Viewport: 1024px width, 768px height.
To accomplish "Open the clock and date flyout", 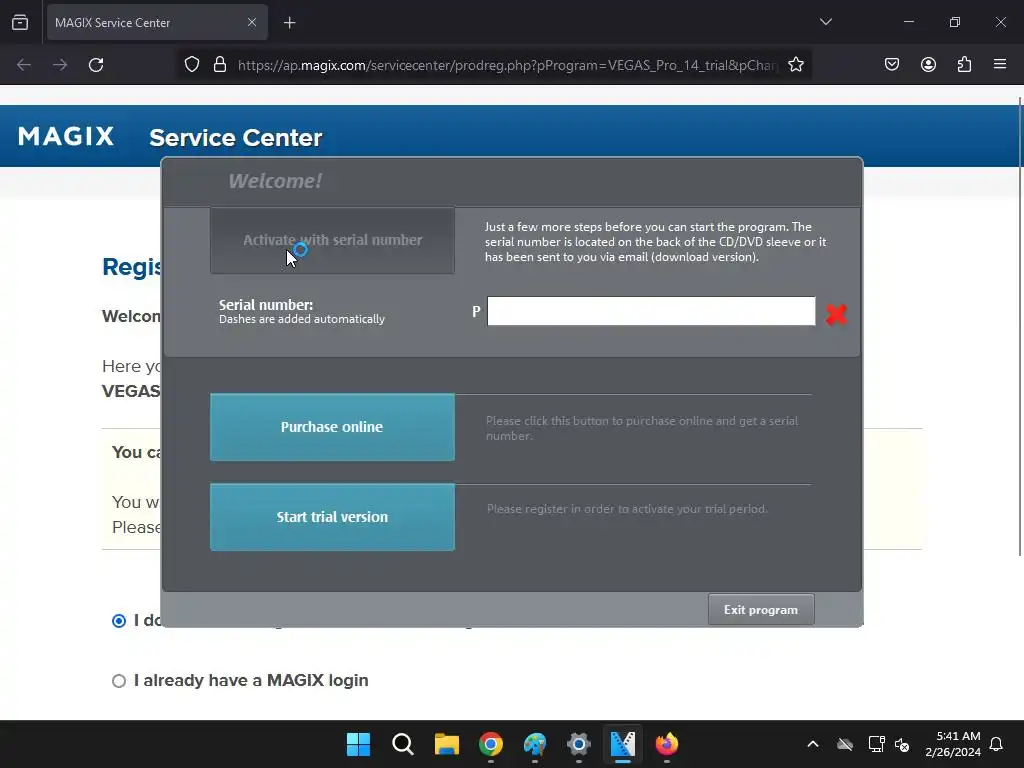I will [953, 744].
